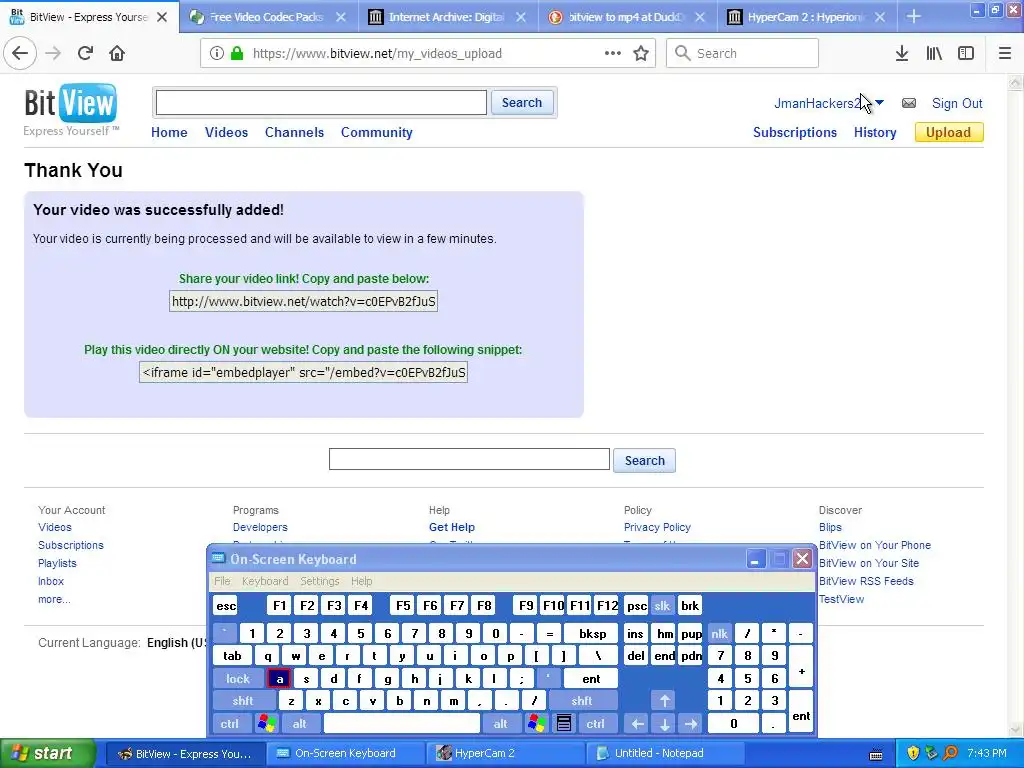Open the Get Help footer link
Viewport: 1024px width, 768px height.
[452, 527]
